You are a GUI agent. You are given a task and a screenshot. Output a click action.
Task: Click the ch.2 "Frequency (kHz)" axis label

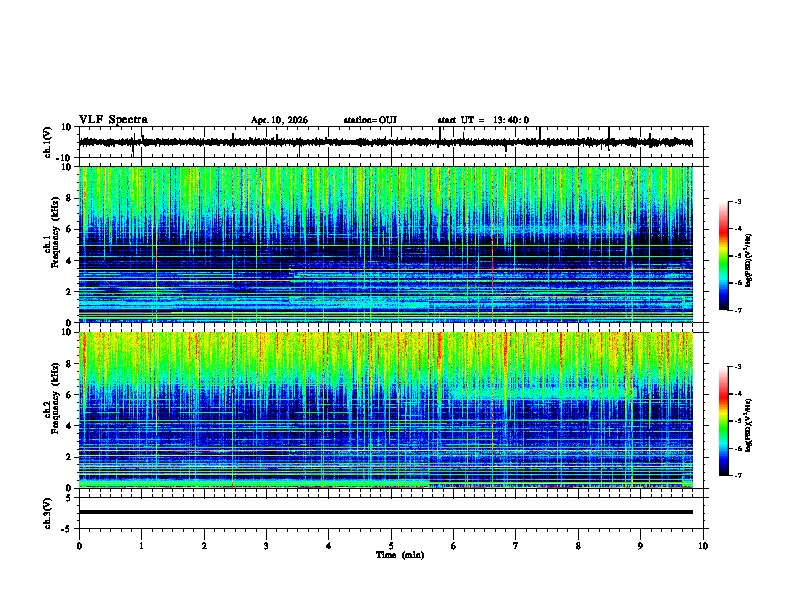(x=55, y=398)
